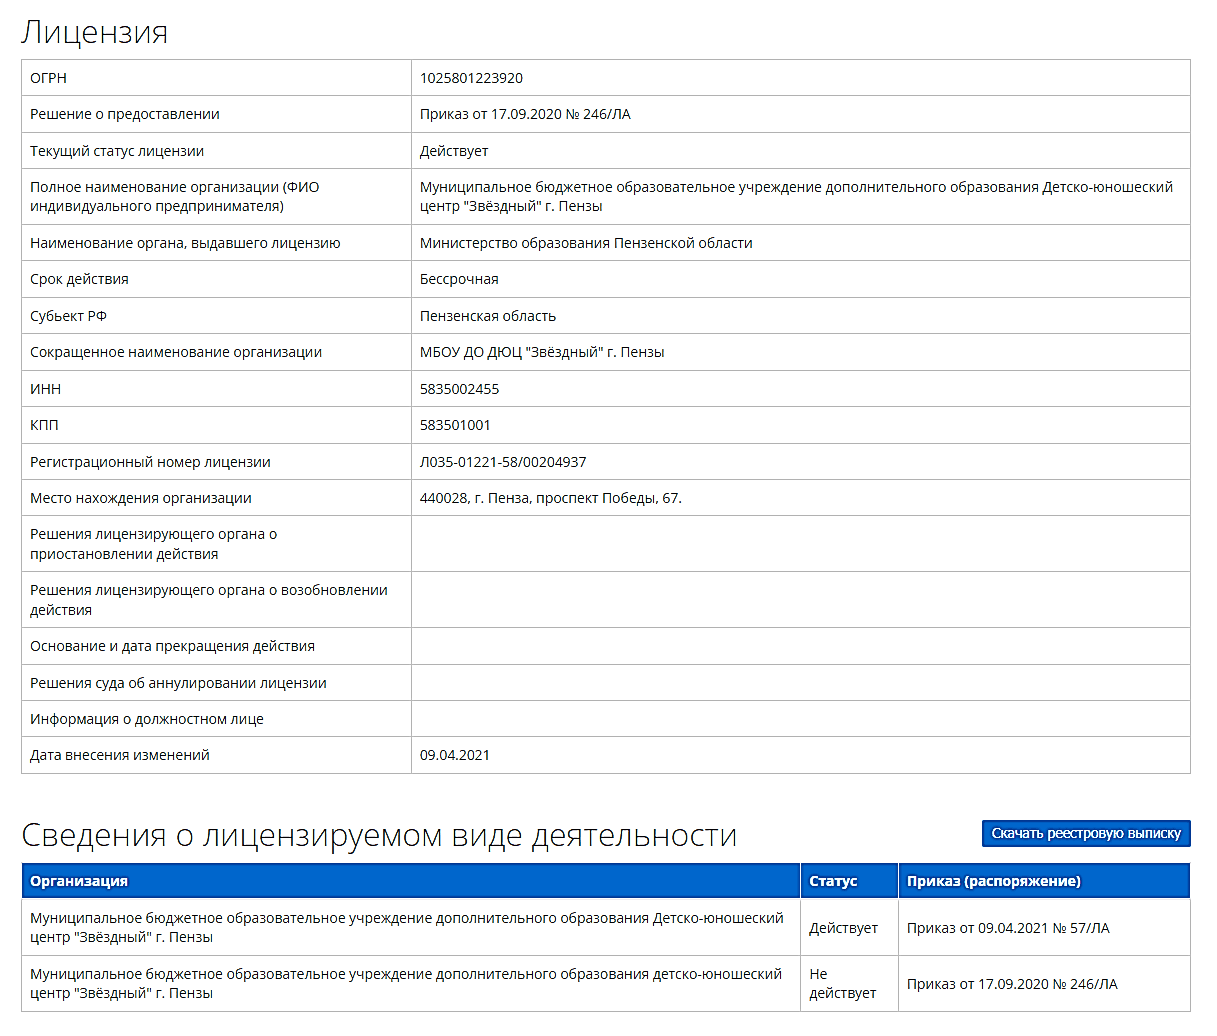
Task: Select the "Лицензия" page heading
Action: [94, 32]
